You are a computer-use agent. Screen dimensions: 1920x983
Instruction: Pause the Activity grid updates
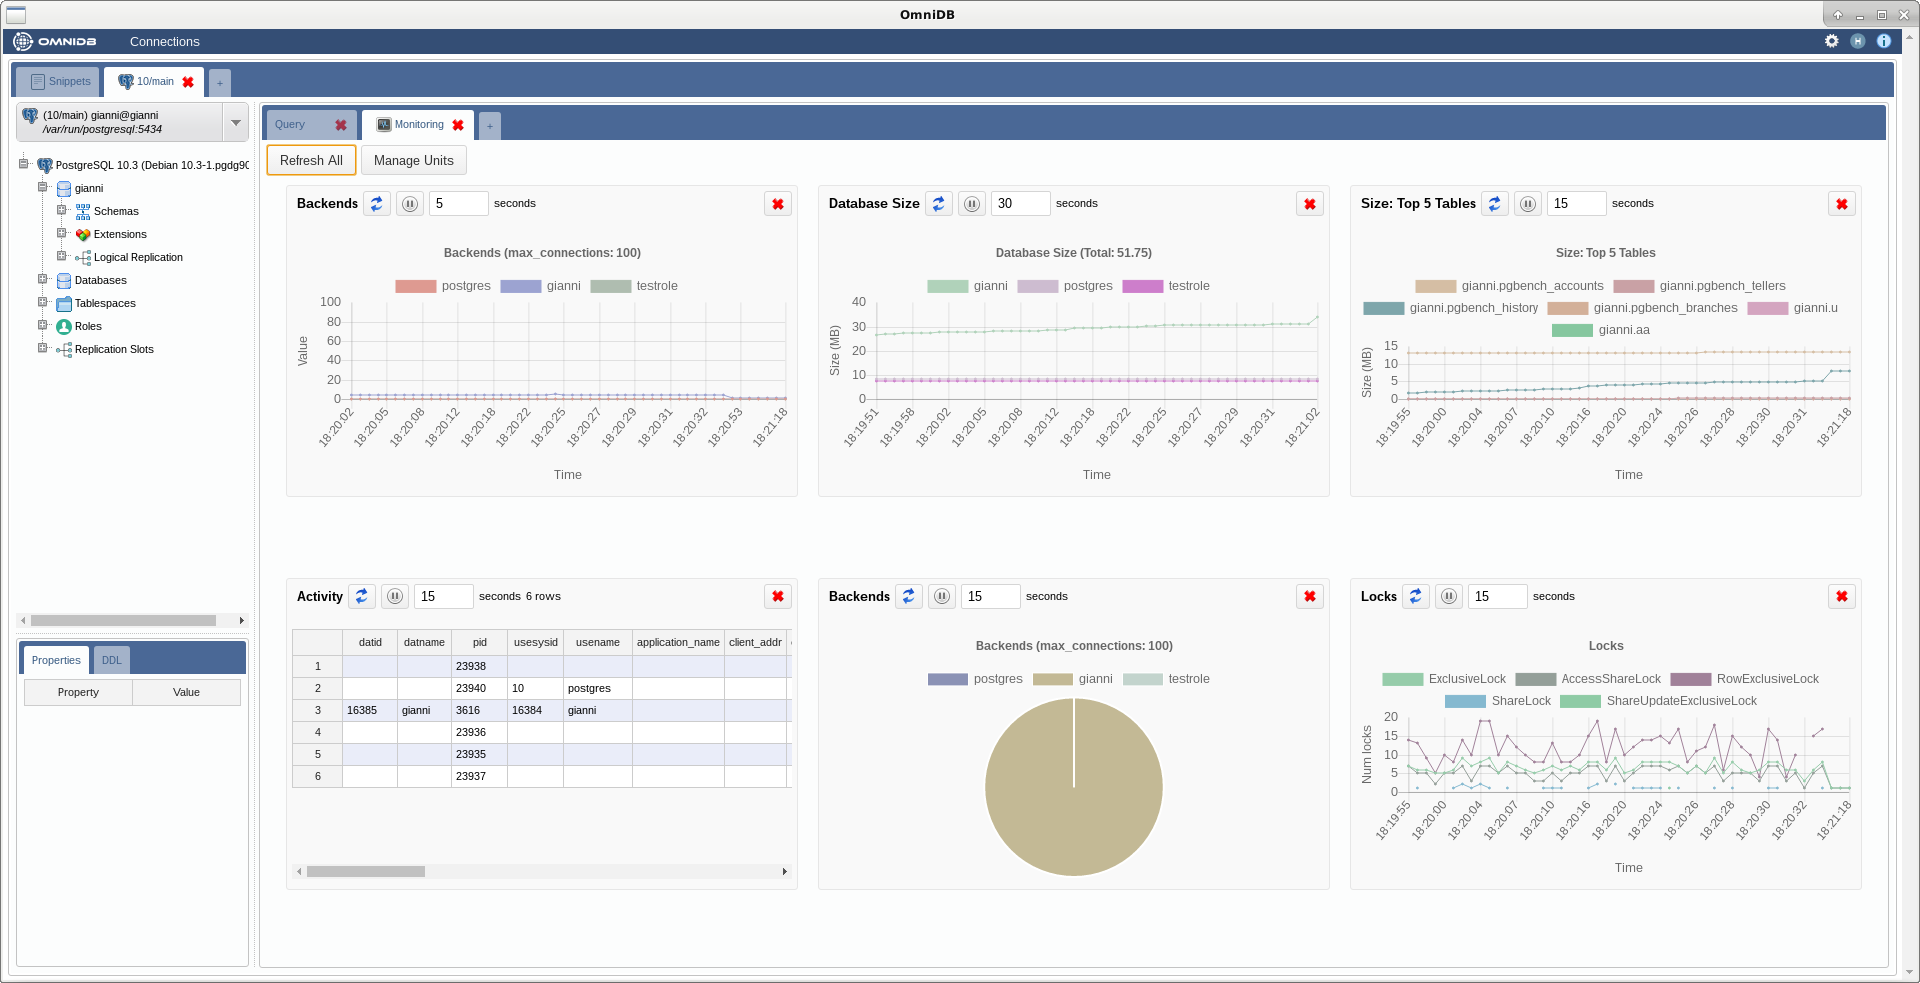(395, 597)
